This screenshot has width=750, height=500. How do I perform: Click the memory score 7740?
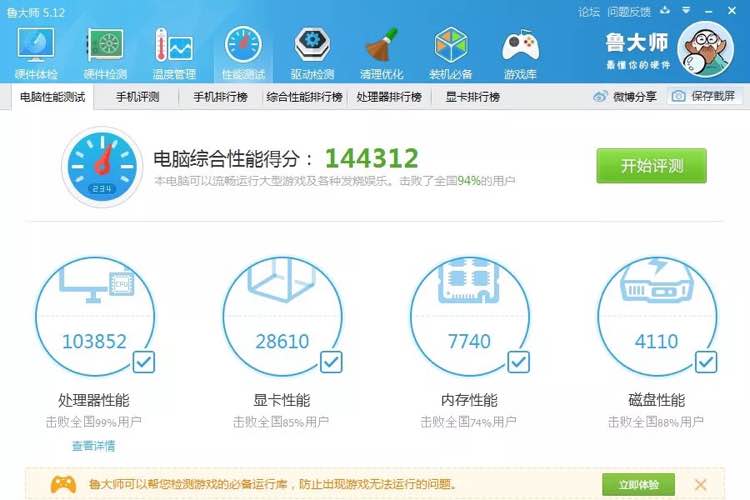point(469,341)
